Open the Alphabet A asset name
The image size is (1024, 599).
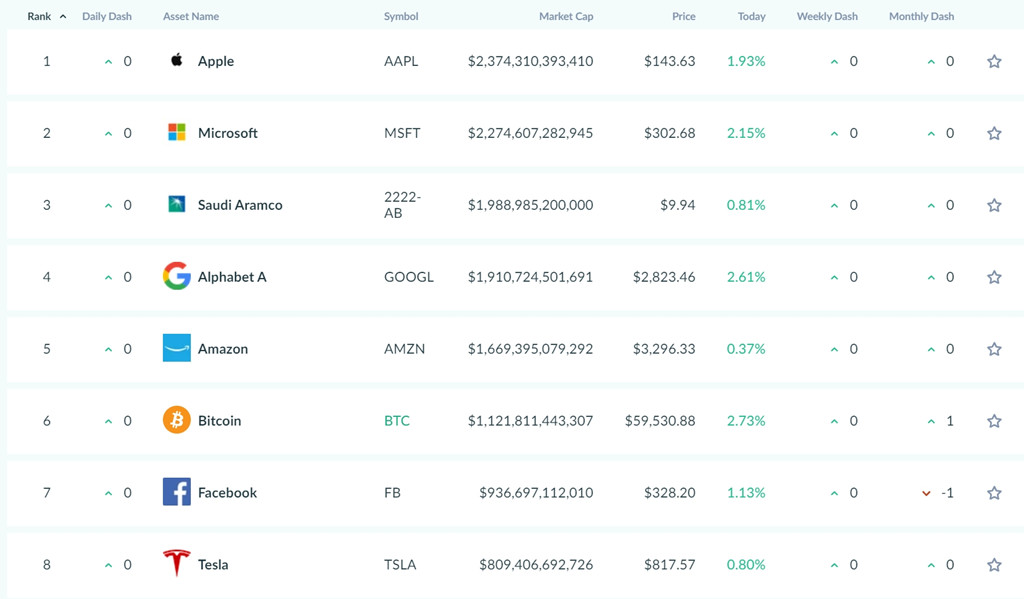pyautogui.click(x=232, y=277)
